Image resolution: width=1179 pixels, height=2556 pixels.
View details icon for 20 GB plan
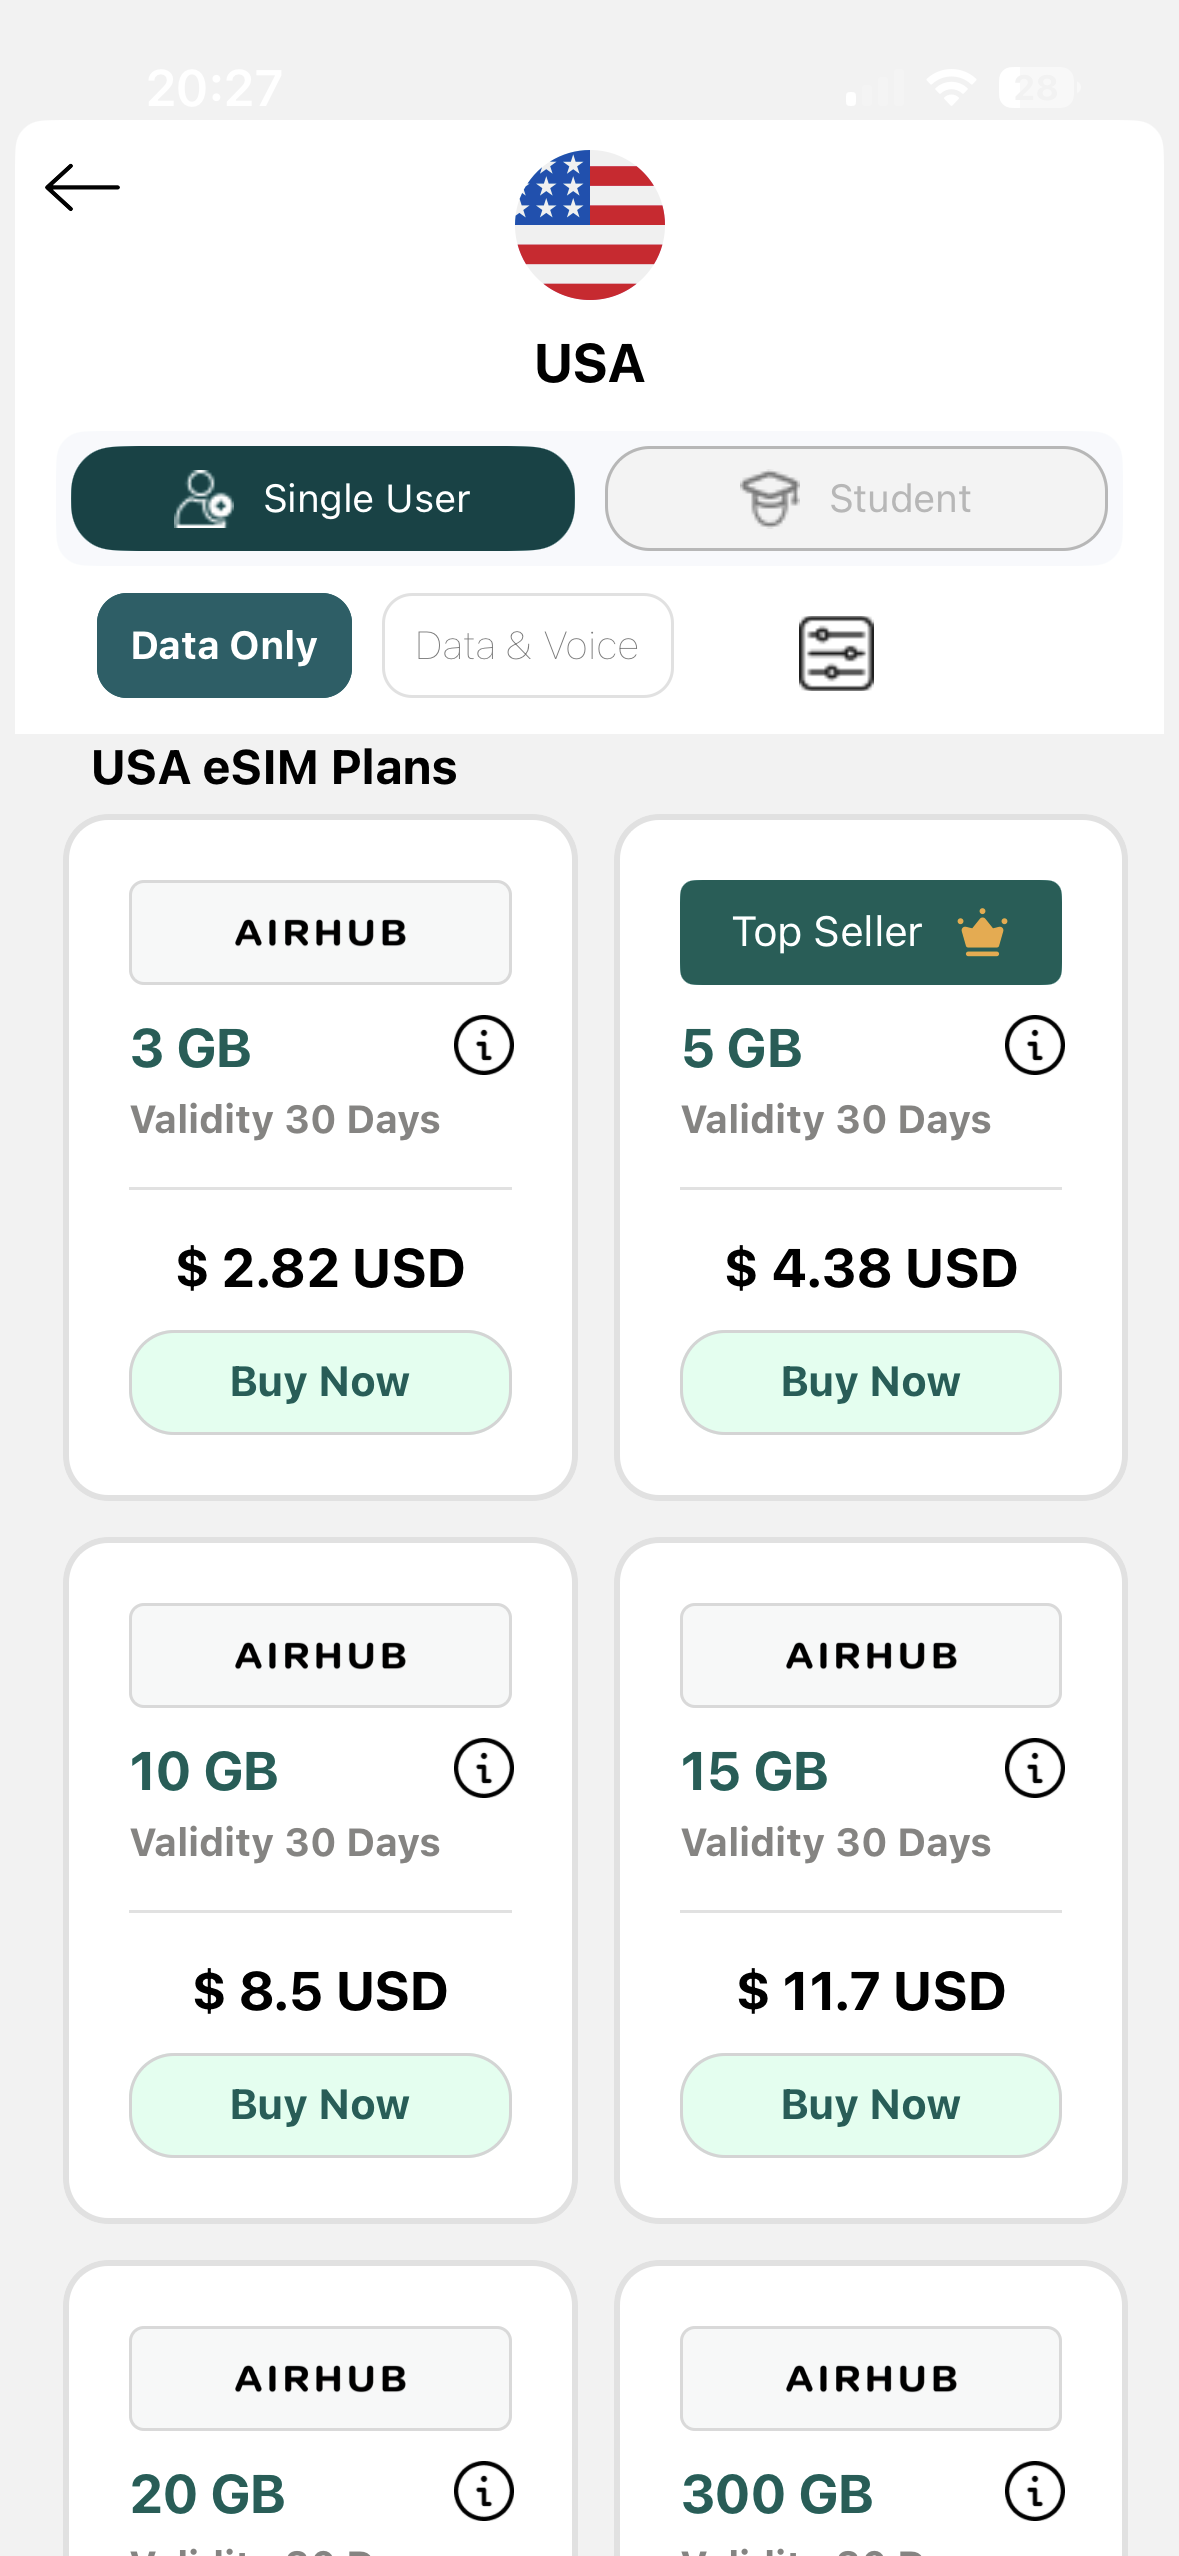pyautogui.click(x=484, y=2492)
